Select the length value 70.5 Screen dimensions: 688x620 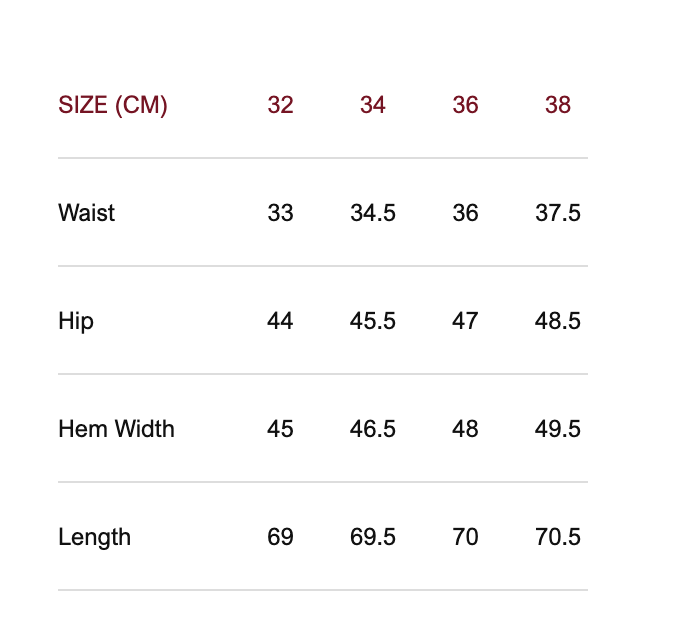558,537
